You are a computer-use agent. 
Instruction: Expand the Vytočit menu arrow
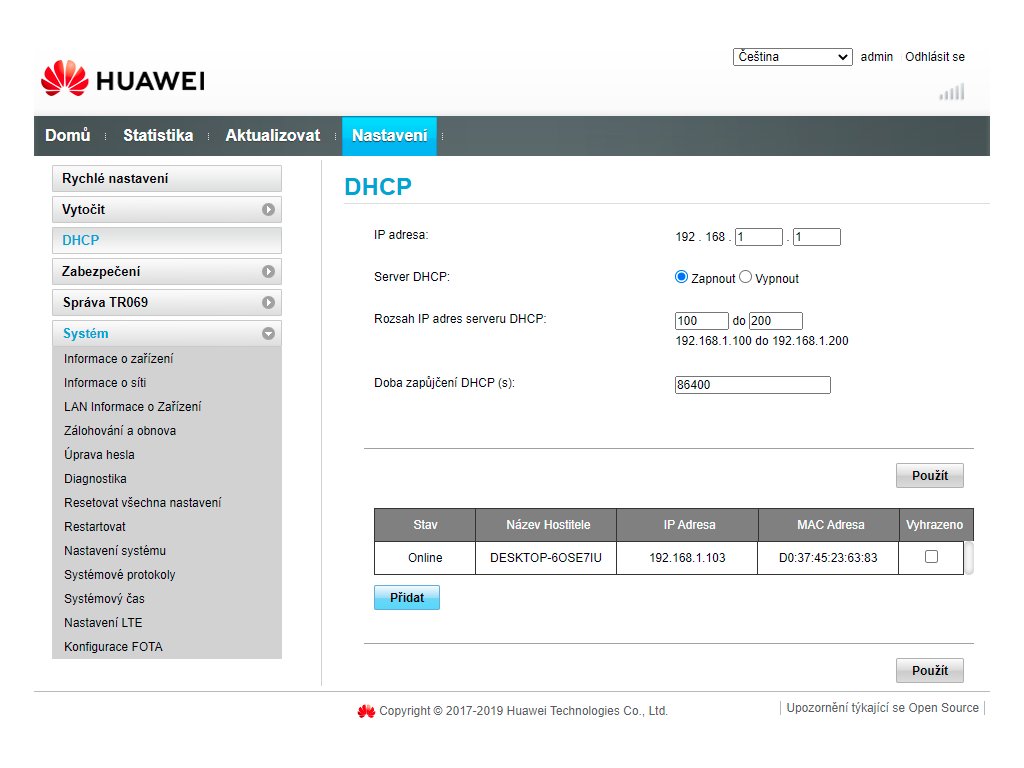point(268,210)
